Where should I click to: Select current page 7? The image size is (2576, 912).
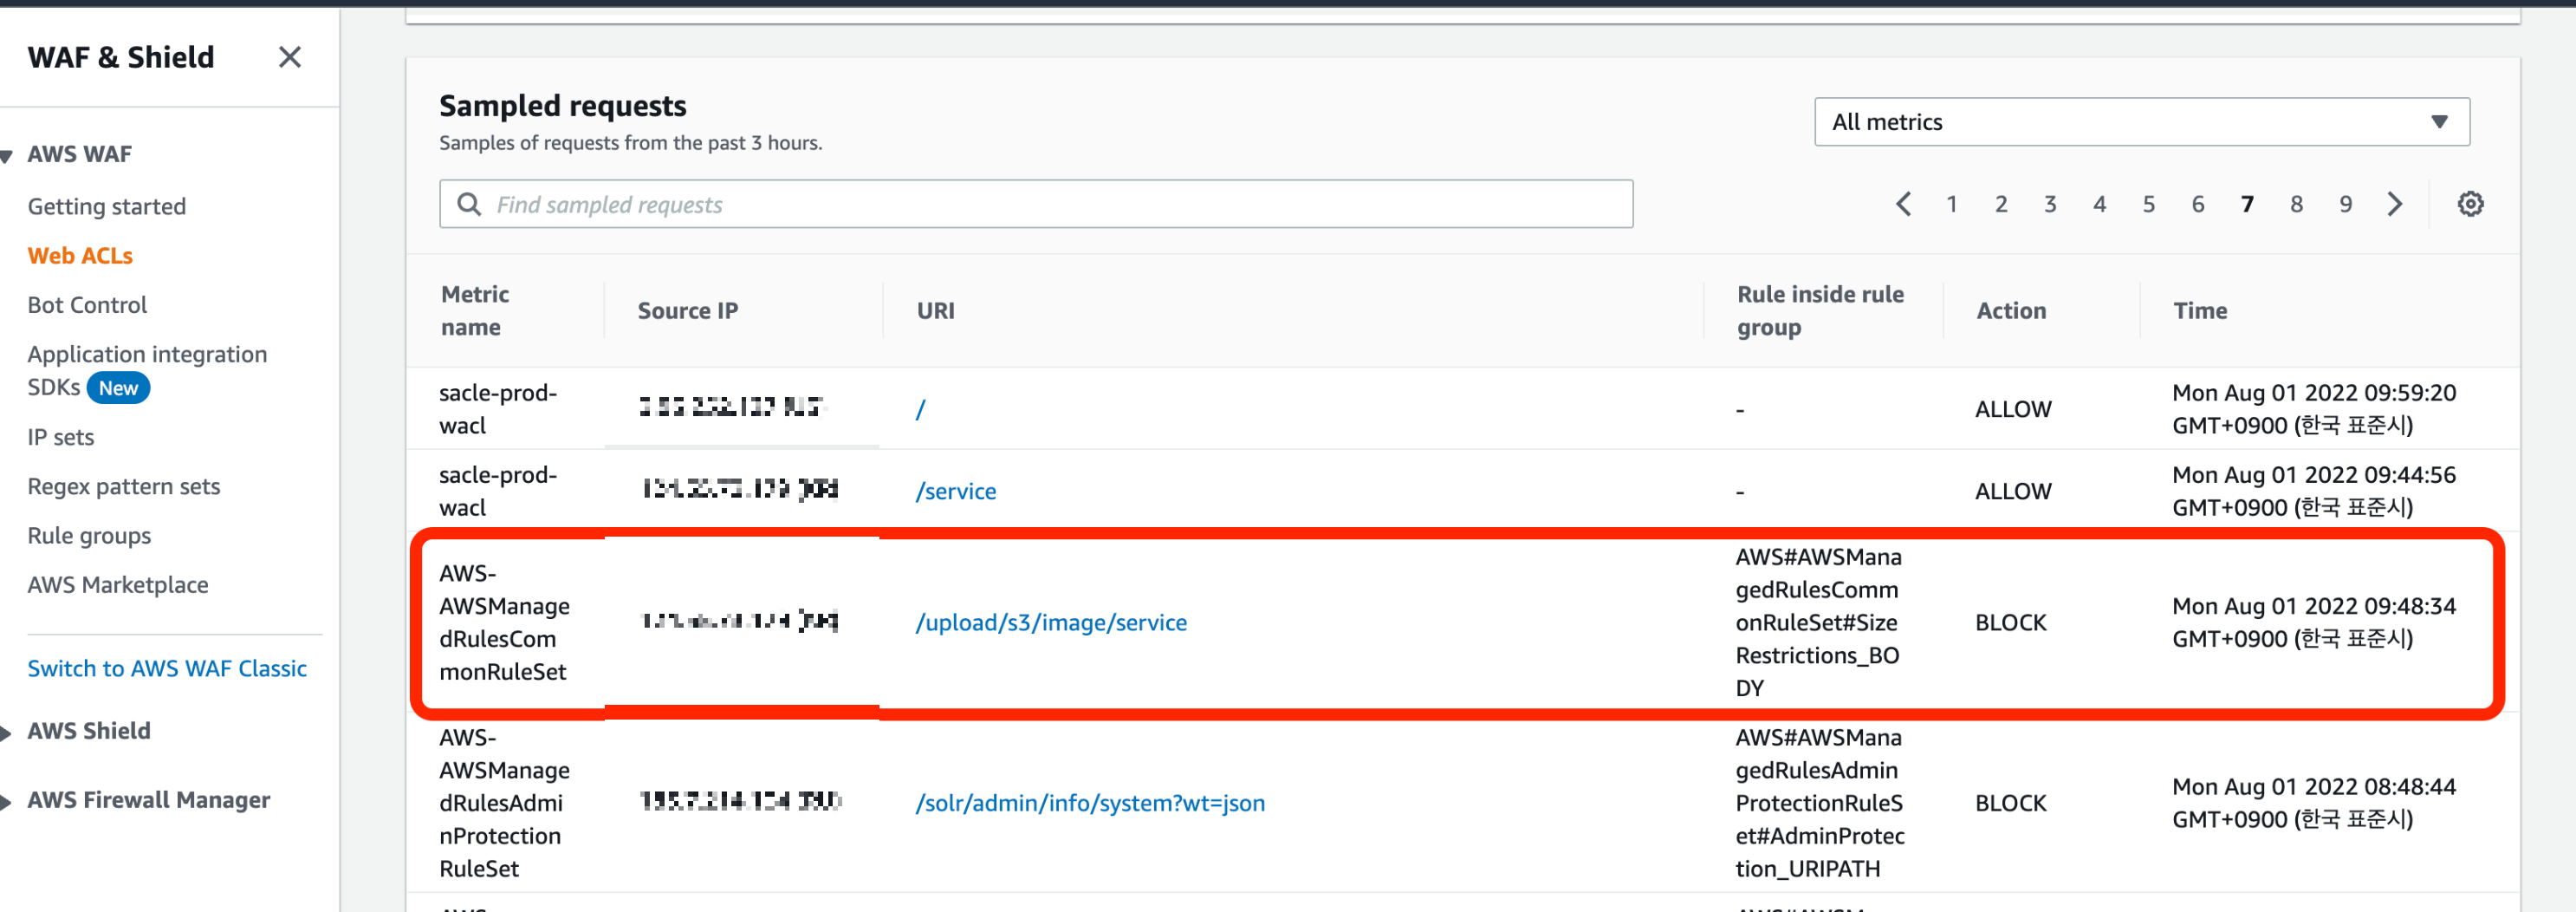pyautogui.click(x=2247, y=204)
